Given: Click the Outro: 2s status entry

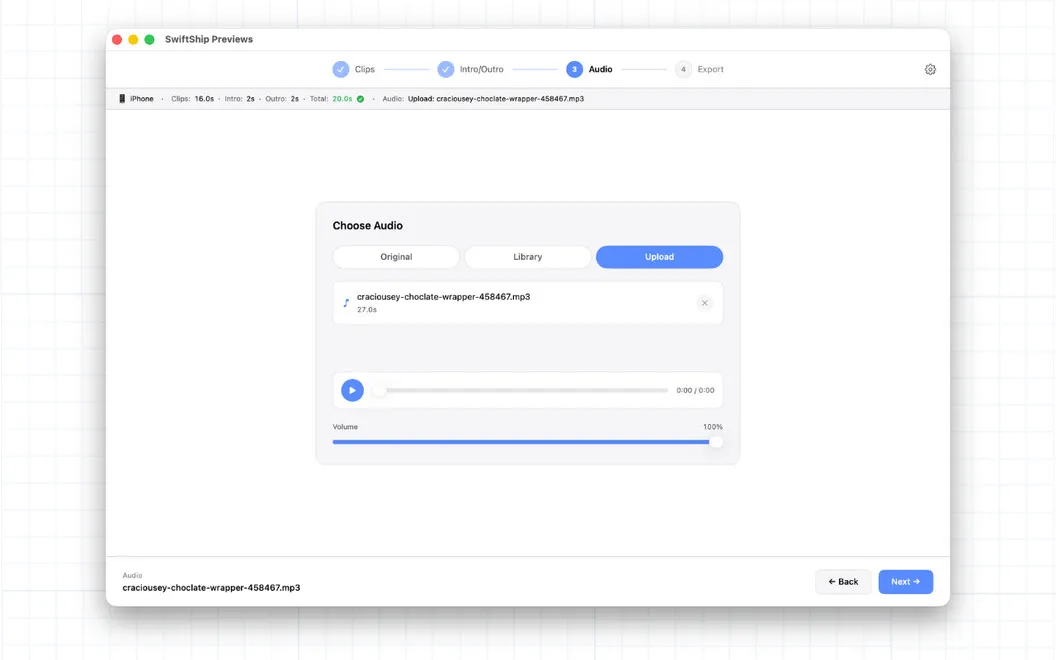Looking at the screenshot, I should pos(282,98).
